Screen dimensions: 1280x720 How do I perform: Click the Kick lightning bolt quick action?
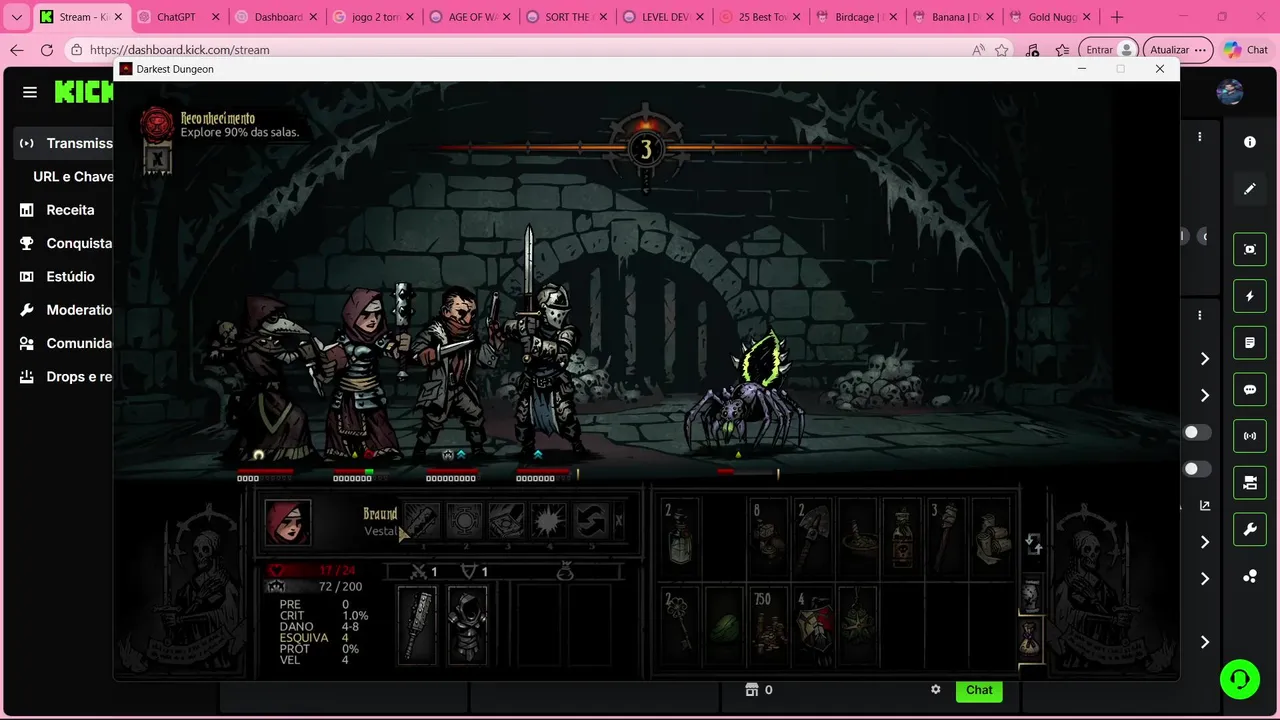pos(1250,296)
